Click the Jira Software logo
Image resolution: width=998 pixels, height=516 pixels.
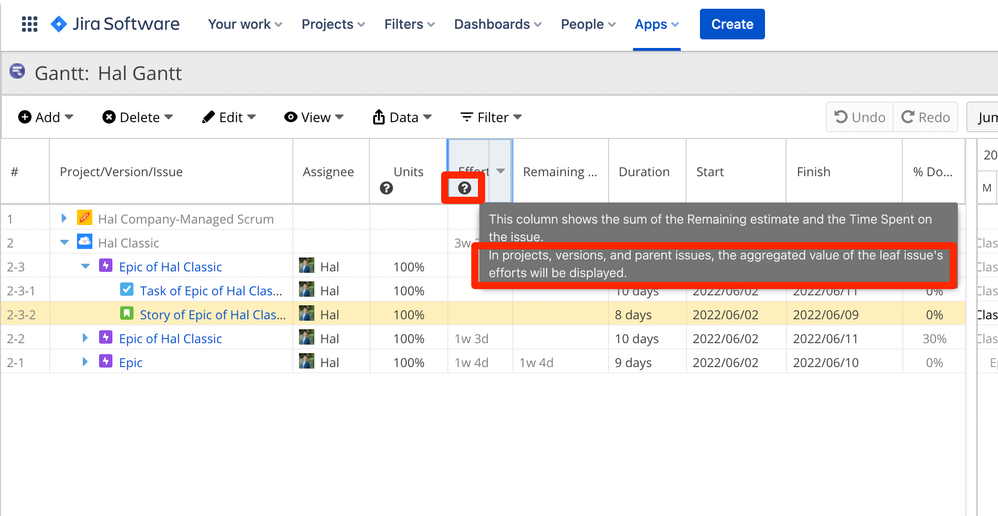pyautogui.click(x=115, y=24)
